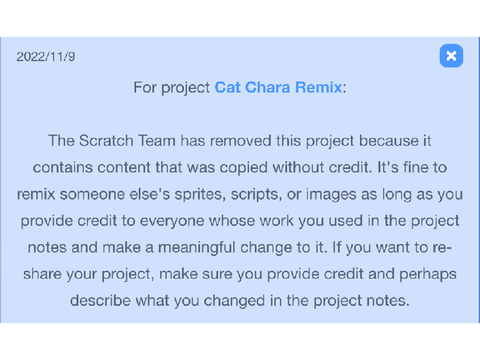Viewport: 480px width, 360px height.
Task: Click the line 'notes and make a meaningful change'
Action: click(240, 248)
